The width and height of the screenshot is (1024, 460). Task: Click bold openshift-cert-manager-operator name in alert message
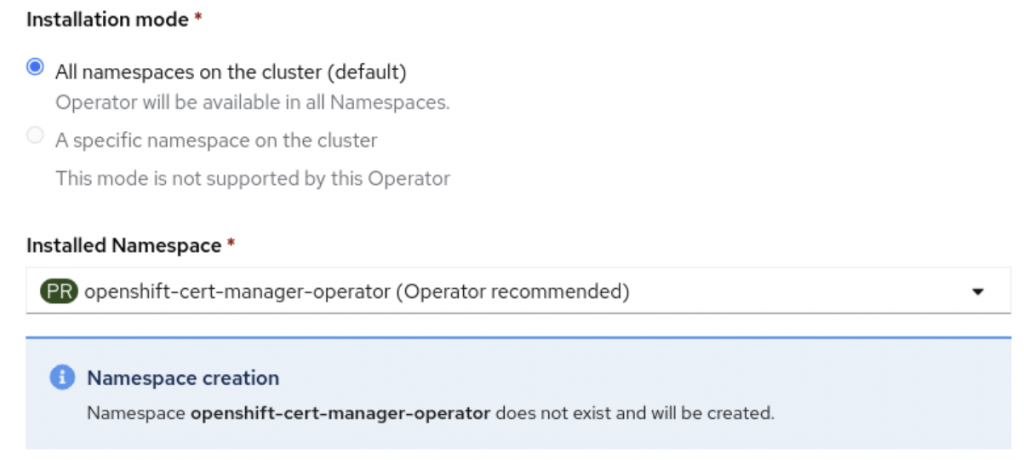[x=340, y=413]
